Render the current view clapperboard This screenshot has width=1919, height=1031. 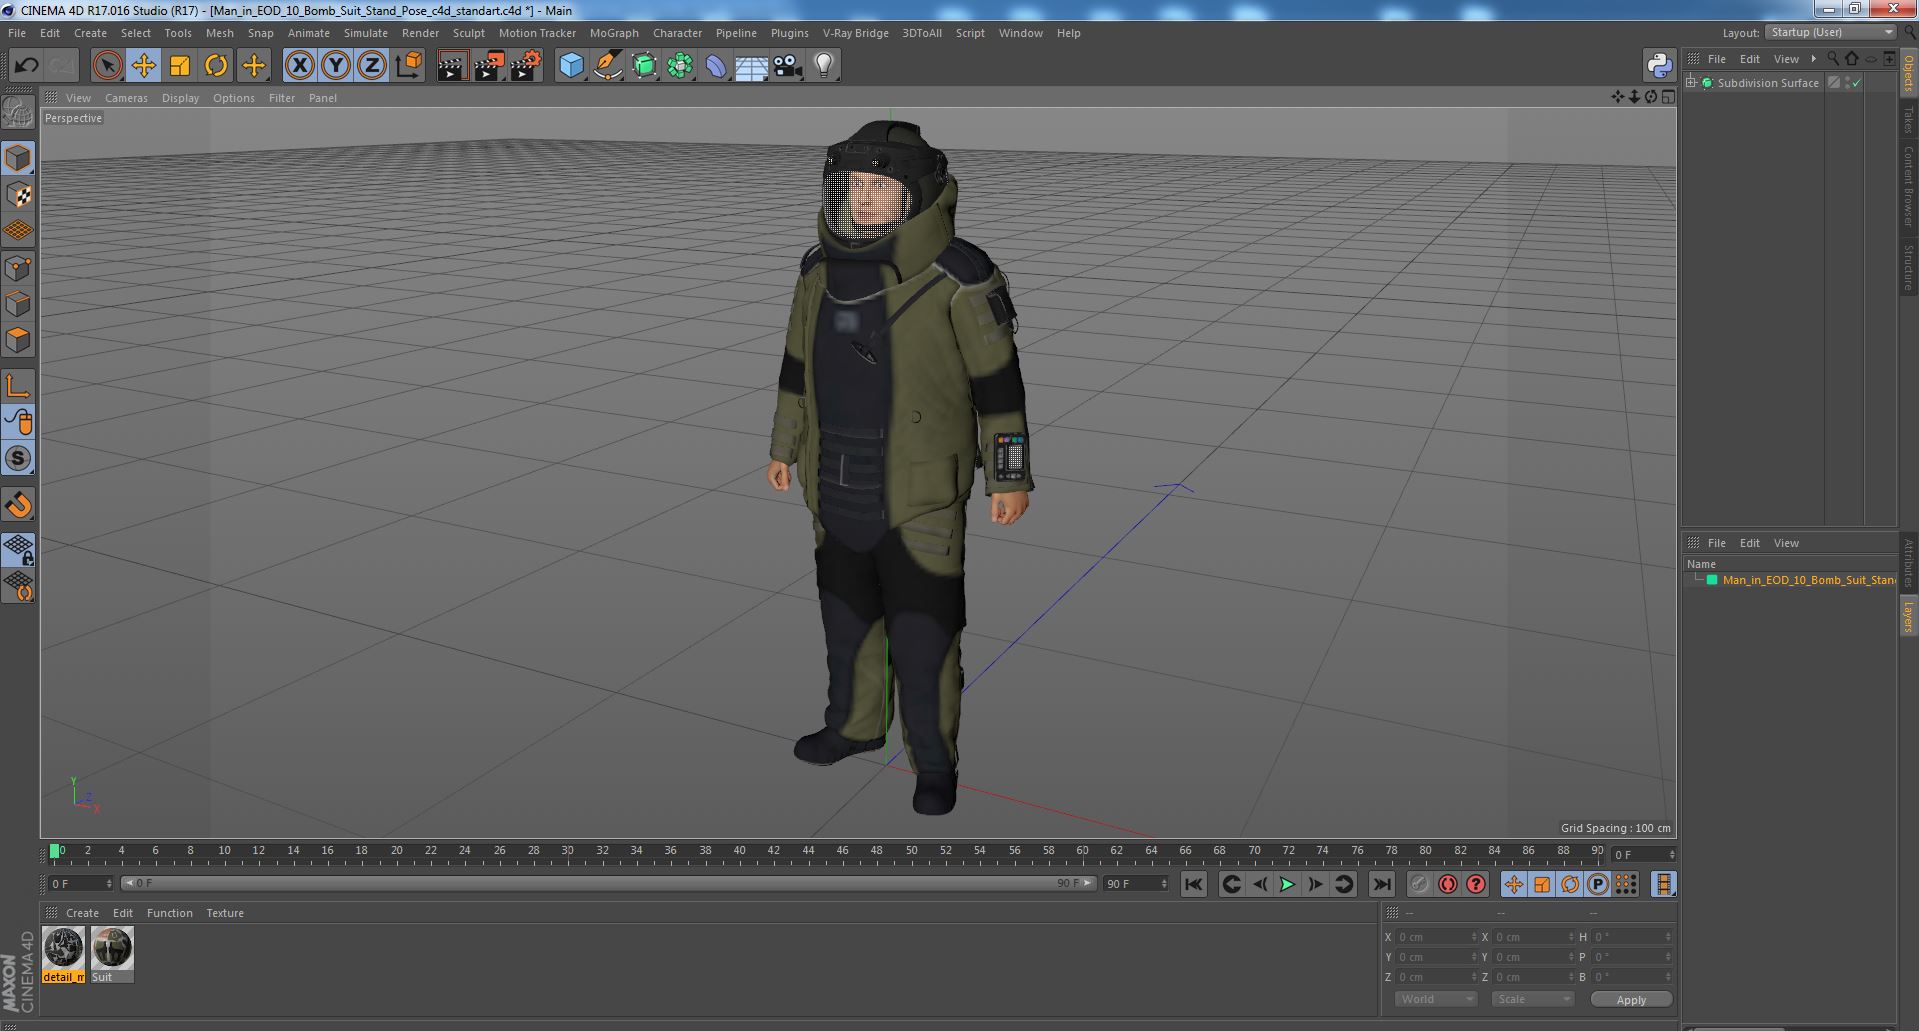pyautogui.click(x=452, y=66)
